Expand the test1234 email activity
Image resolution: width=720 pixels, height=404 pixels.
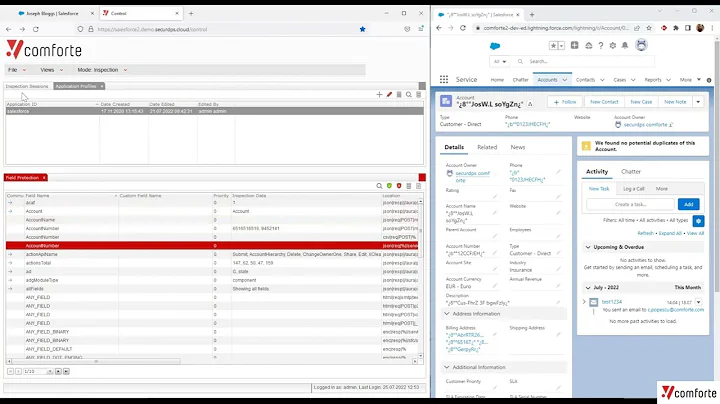(584, 302)
